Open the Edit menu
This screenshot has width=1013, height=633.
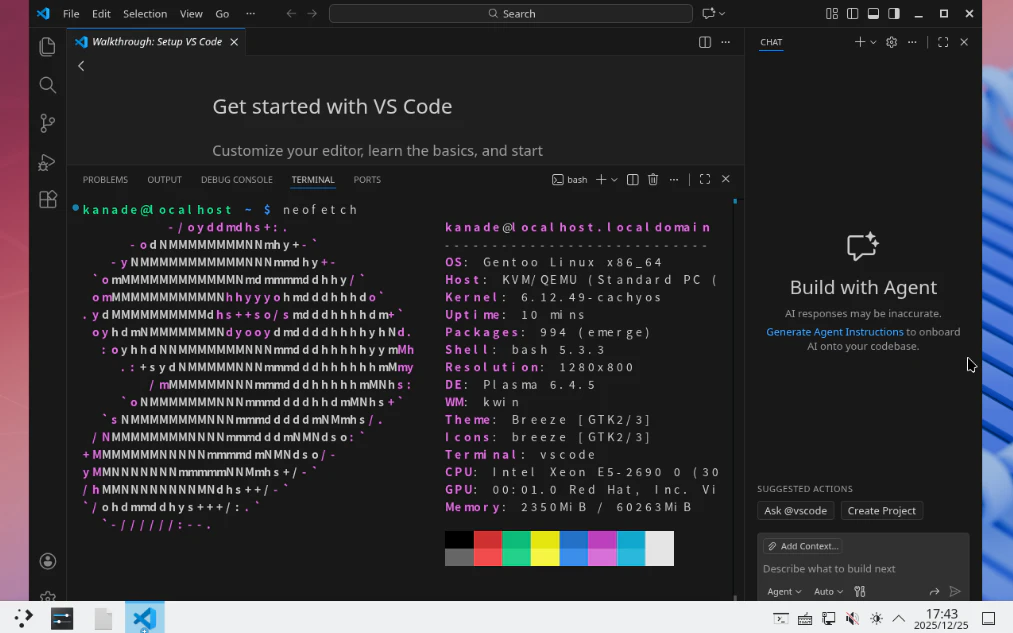pyautogui.click(x=101, y=14)
